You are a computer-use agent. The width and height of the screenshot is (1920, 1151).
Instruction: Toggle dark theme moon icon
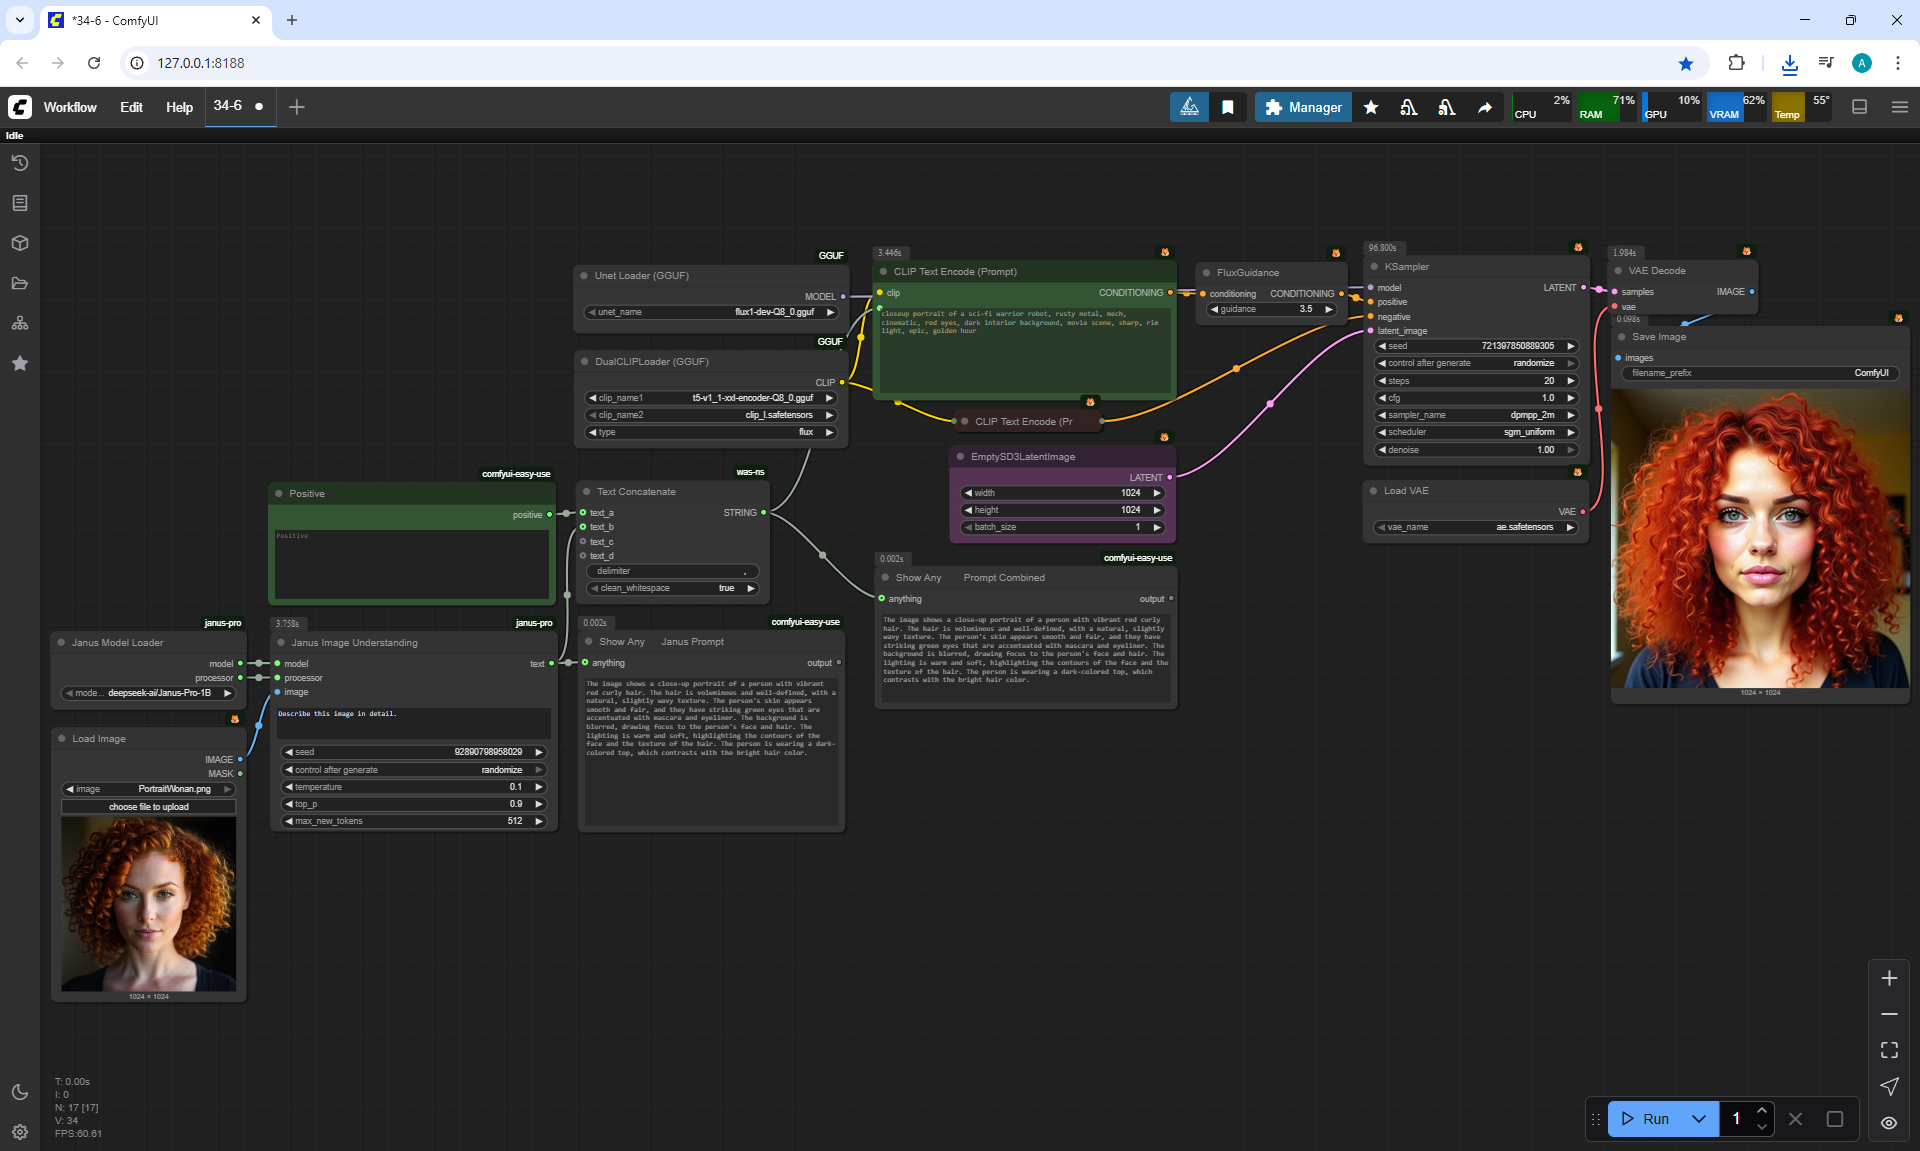pyautogui.click(x=19, y=1092)
